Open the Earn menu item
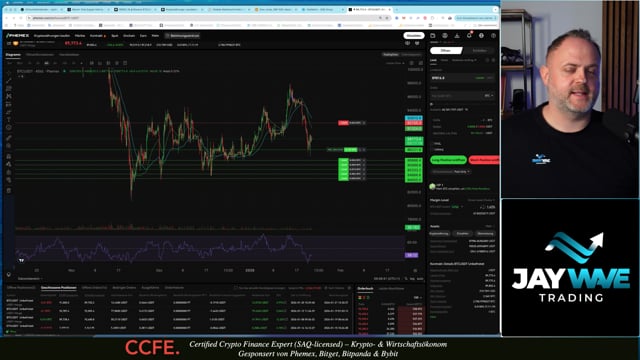Image resolution: width=640 pixels, height=360 pixels. [143, 36]
